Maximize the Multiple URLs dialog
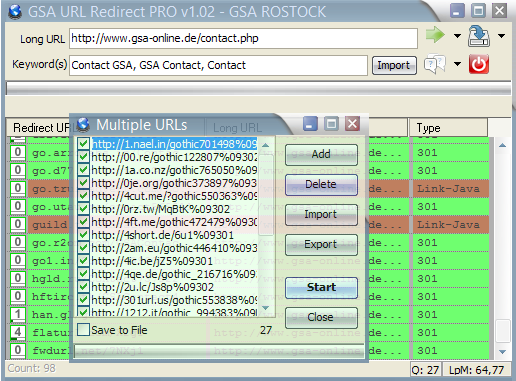Viewport: 516px width, 381px height. [x=331, y=124]
